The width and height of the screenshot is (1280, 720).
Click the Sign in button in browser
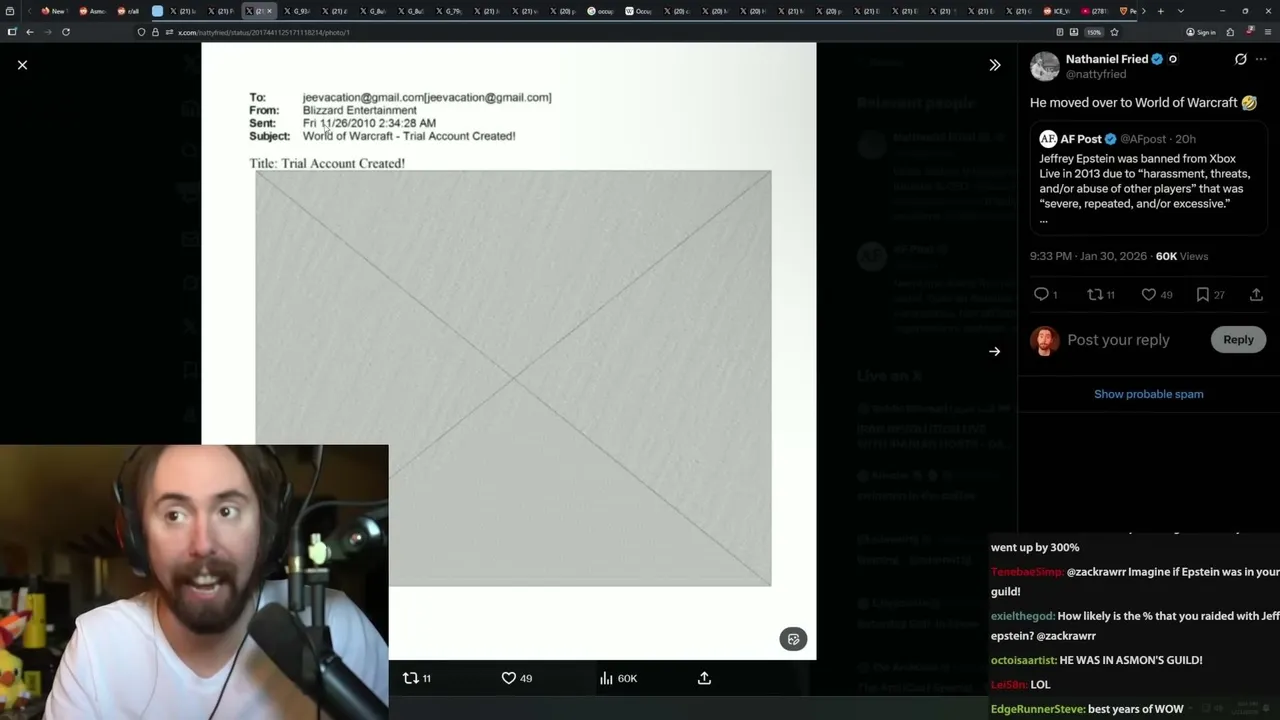(1200, 32)
